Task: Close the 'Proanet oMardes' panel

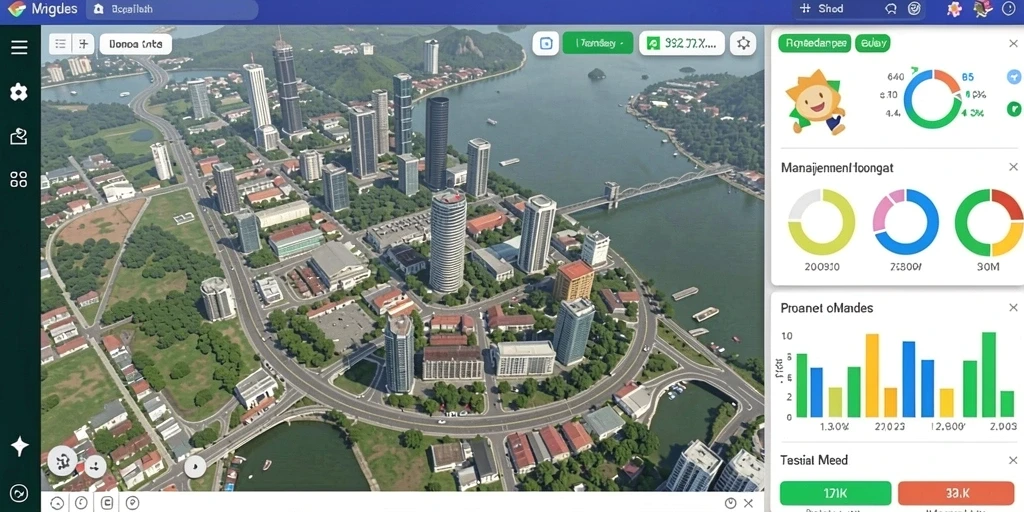Action: tap(1013, 308)
